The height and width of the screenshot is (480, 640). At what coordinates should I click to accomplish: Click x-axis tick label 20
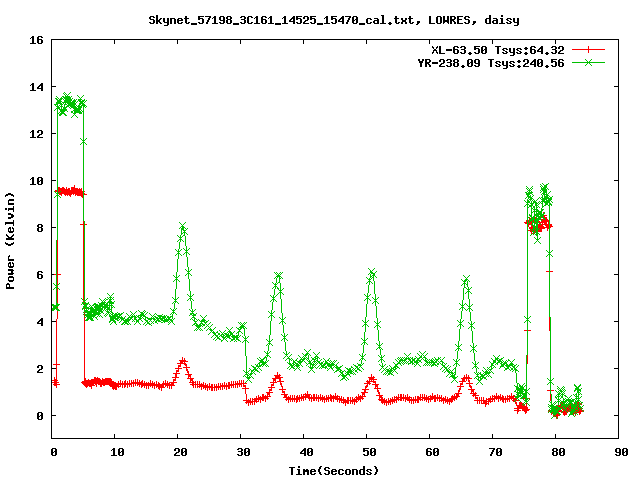180,452
